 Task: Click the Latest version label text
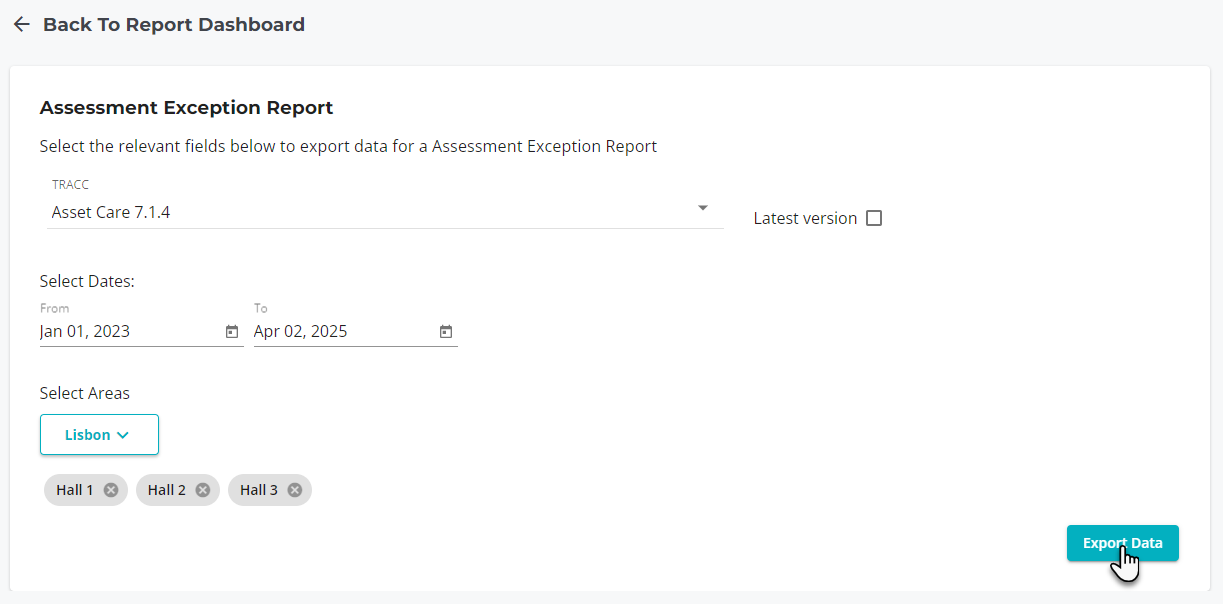click(x=805, y=218)
